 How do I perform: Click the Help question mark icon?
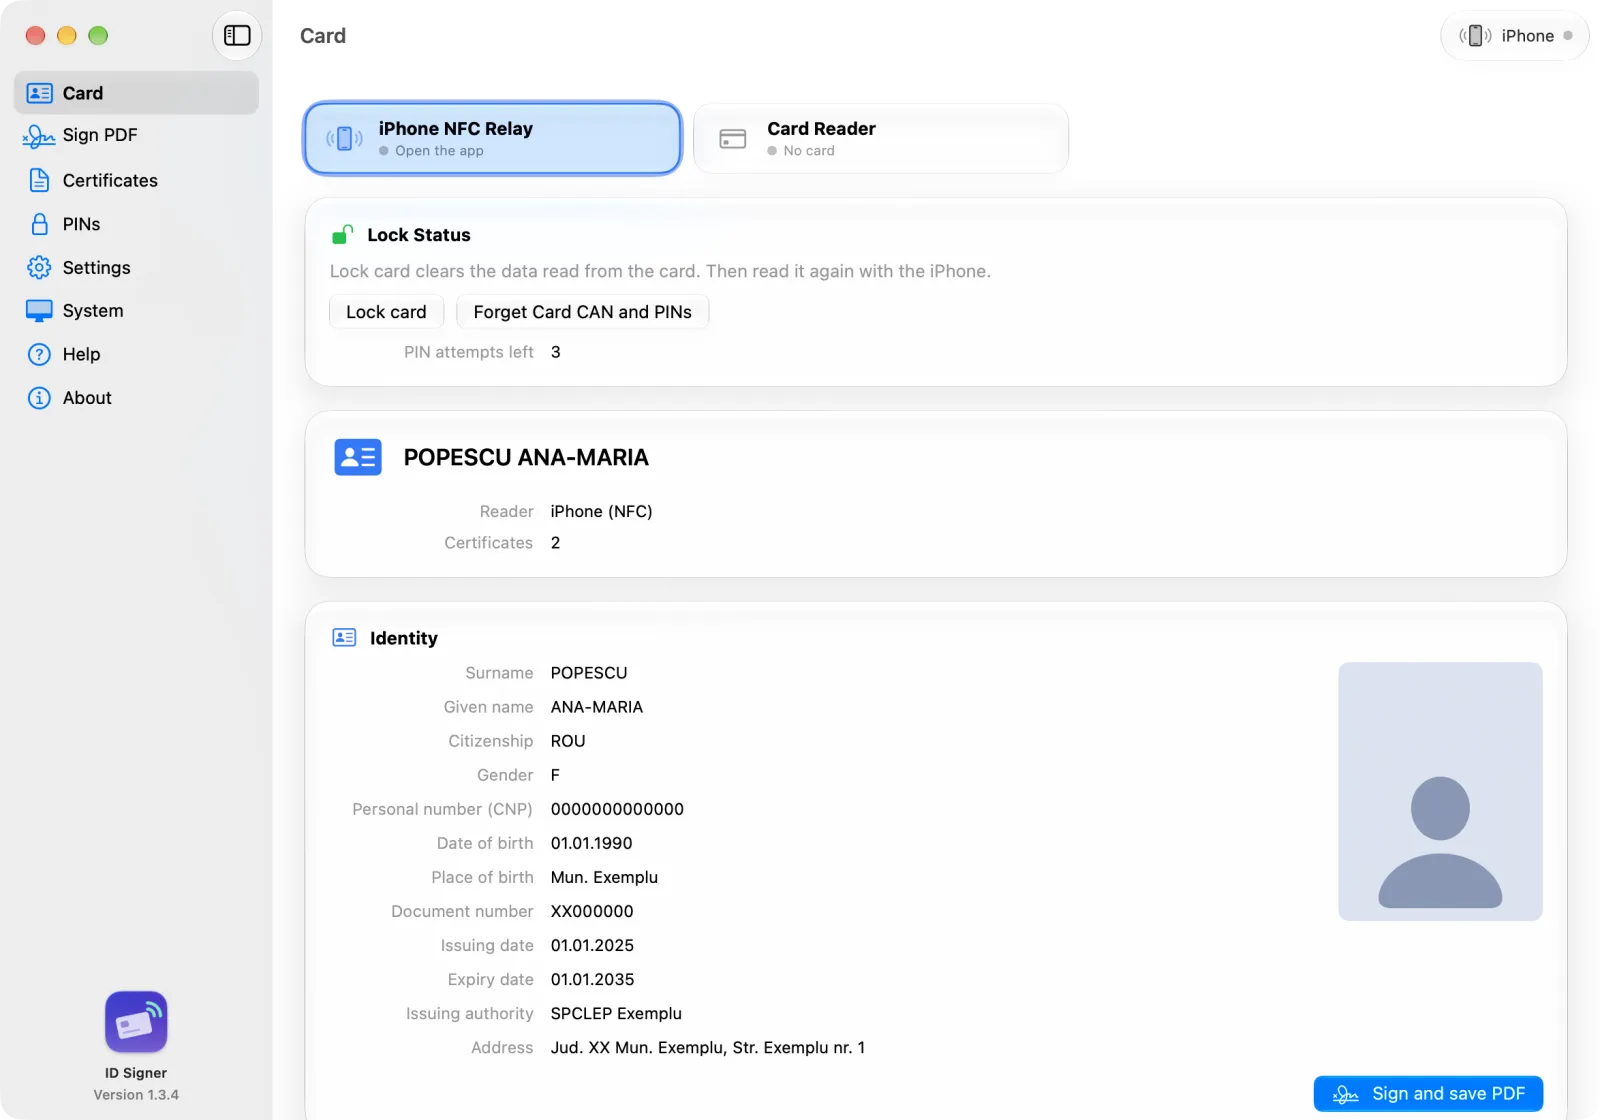point(39,354)
